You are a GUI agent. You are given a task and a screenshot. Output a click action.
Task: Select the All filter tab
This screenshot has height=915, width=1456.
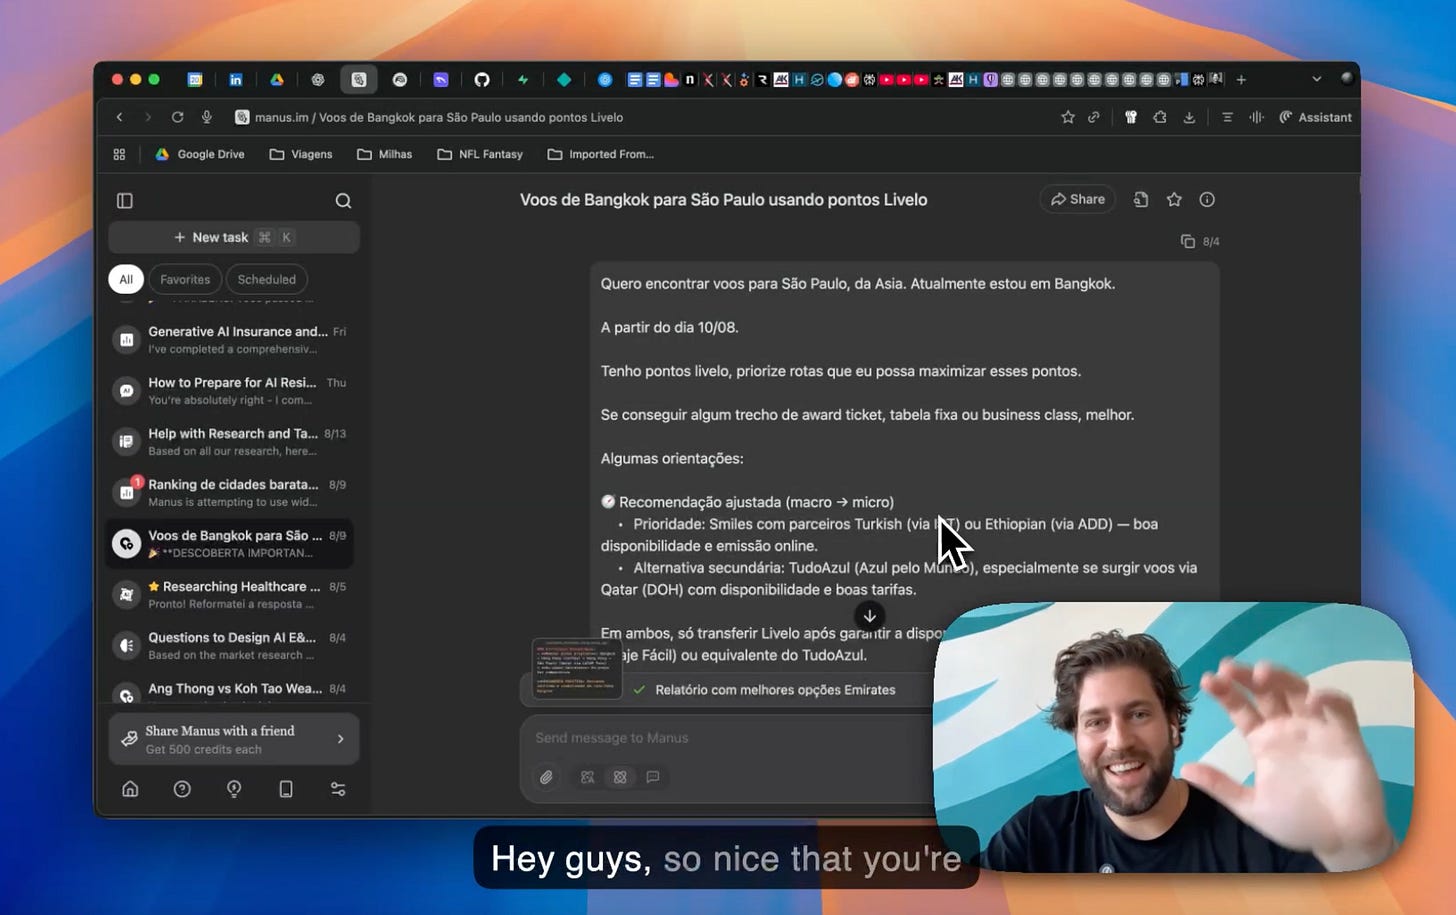pyautogui.click(x=126, y=279)
